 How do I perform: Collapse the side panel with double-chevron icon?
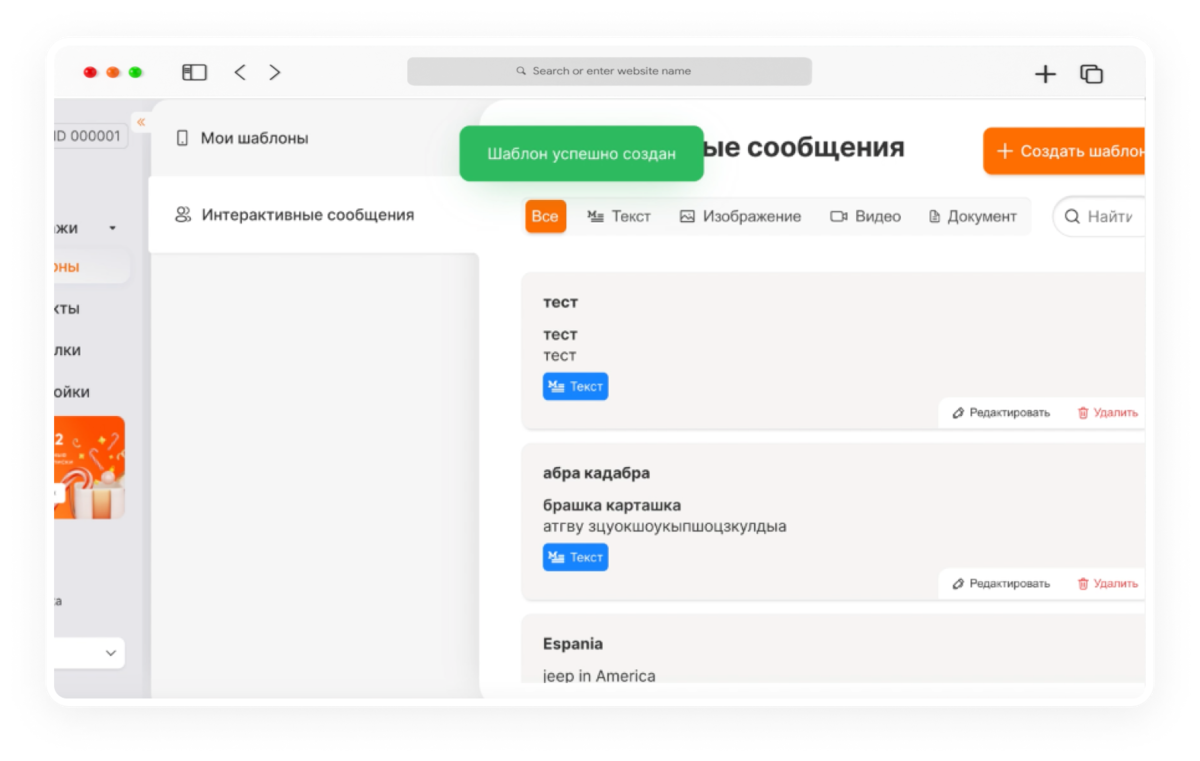tap(141, 122)
